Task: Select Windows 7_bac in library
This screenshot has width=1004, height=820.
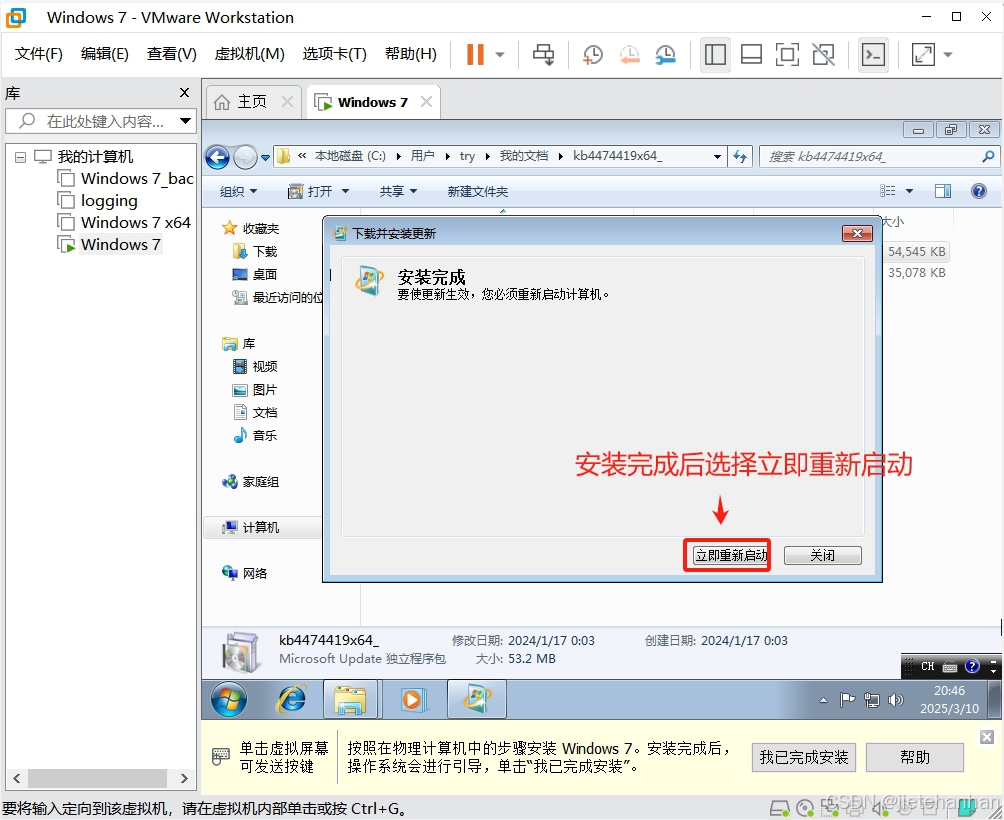Action: tap(137, 179)
